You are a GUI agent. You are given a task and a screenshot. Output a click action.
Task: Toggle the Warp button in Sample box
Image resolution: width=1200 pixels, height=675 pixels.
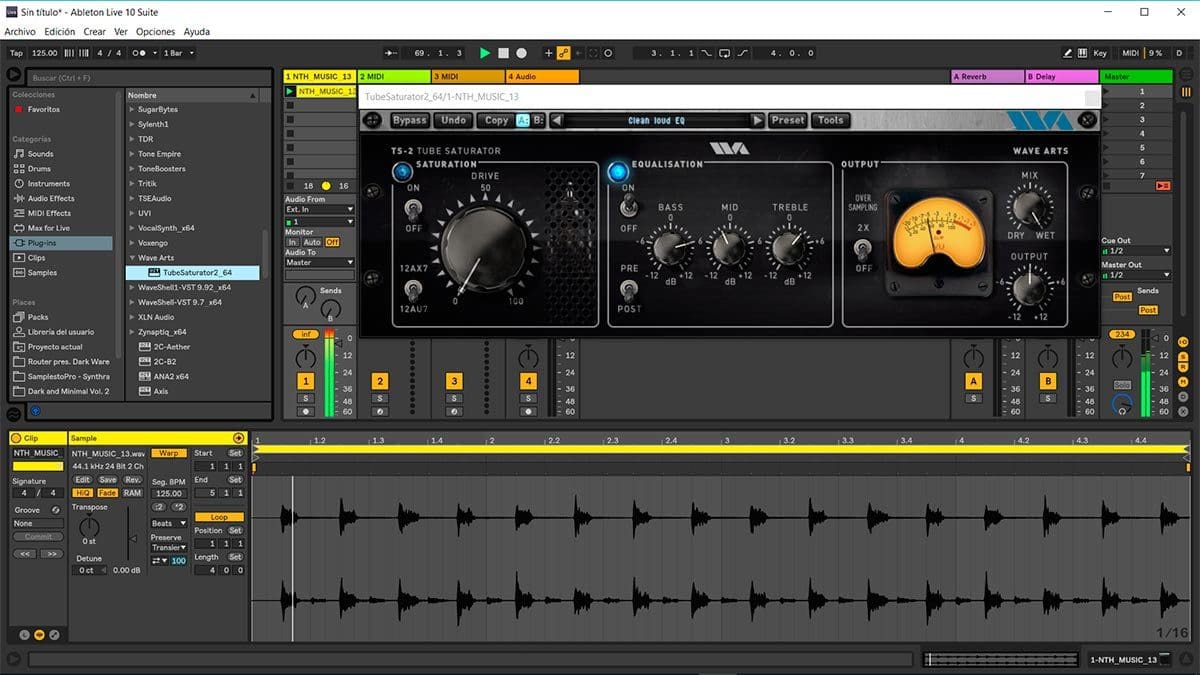click(x=169, y=453)
